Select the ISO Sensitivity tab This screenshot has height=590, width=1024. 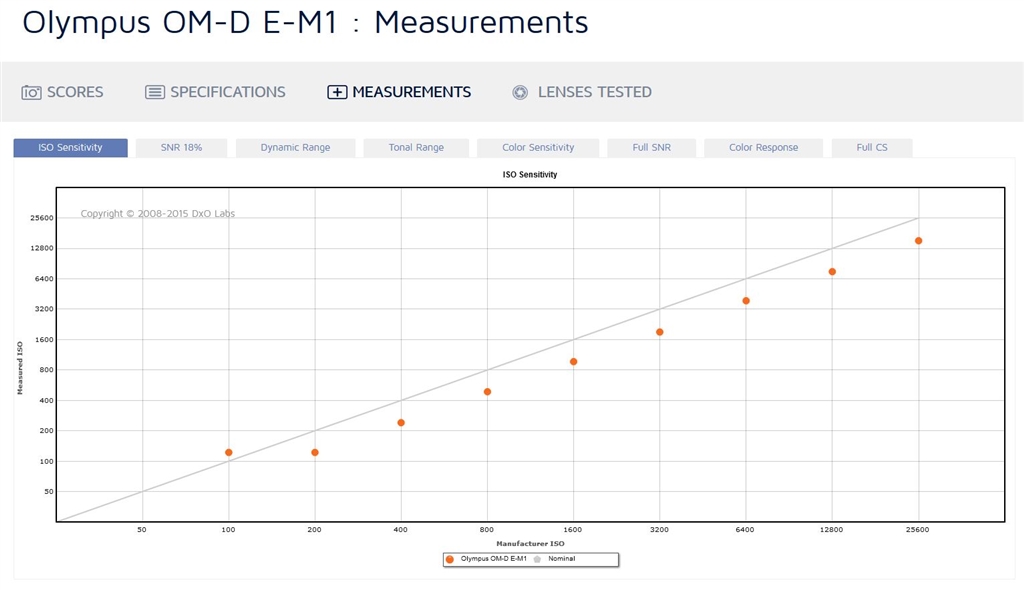pos(71,148)
